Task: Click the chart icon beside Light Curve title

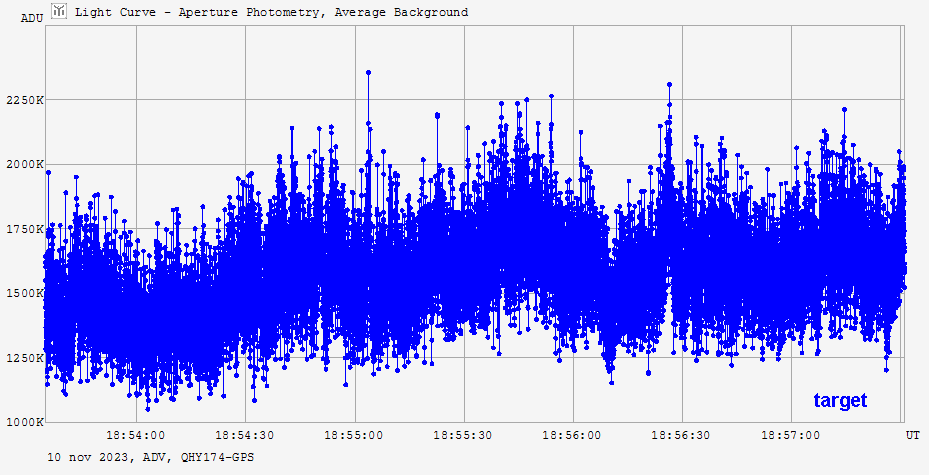Action: click(59, 11)
